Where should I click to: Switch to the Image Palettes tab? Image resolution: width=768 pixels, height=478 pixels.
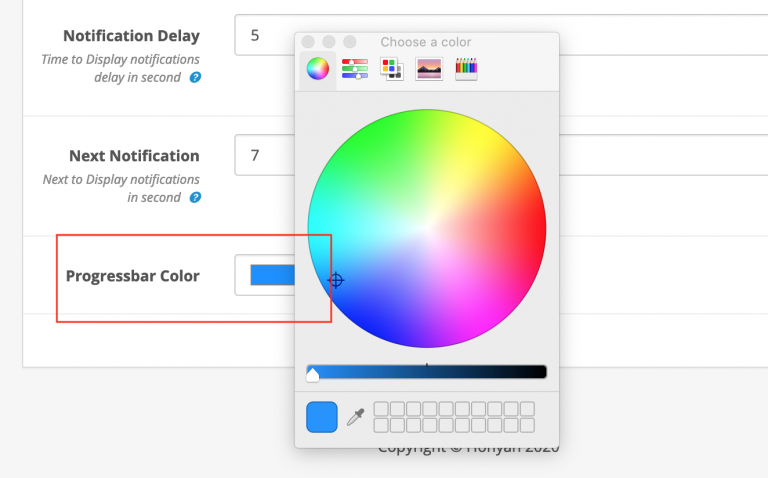(x=429, y=69)
